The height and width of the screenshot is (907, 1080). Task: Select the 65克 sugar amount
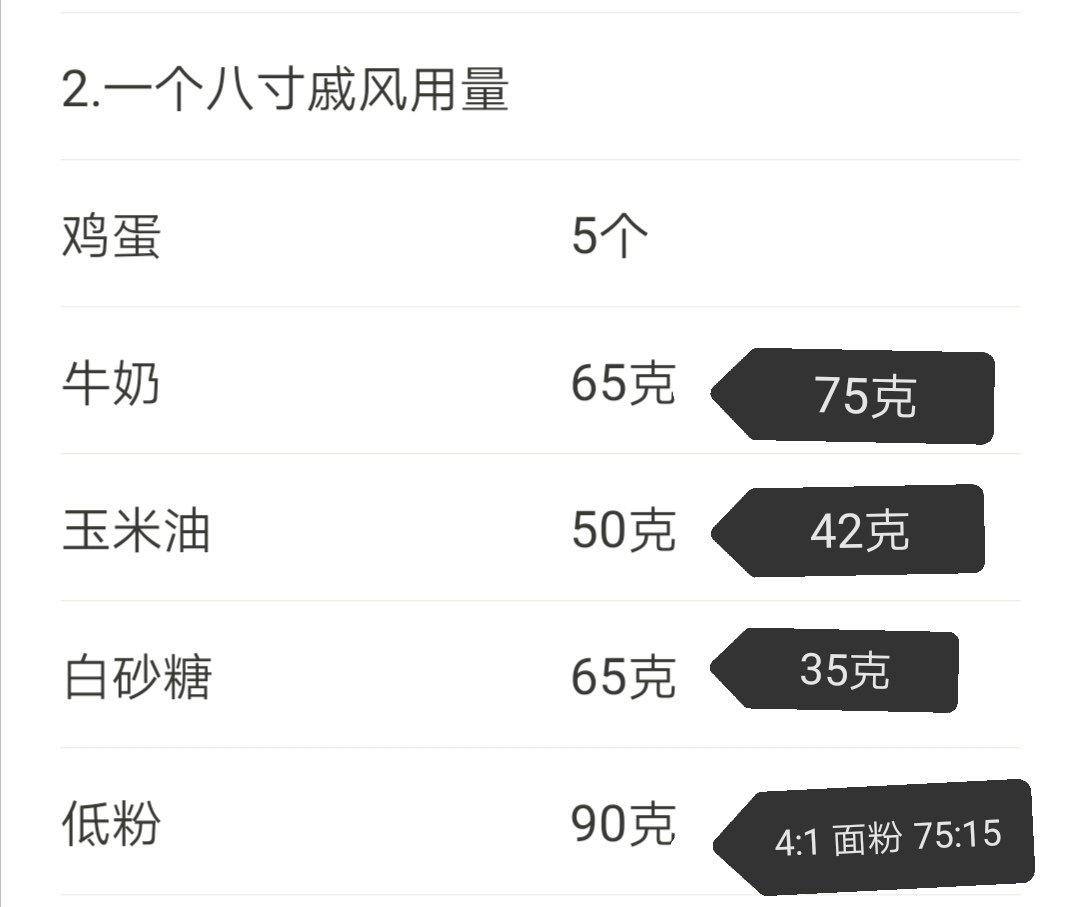623,677
